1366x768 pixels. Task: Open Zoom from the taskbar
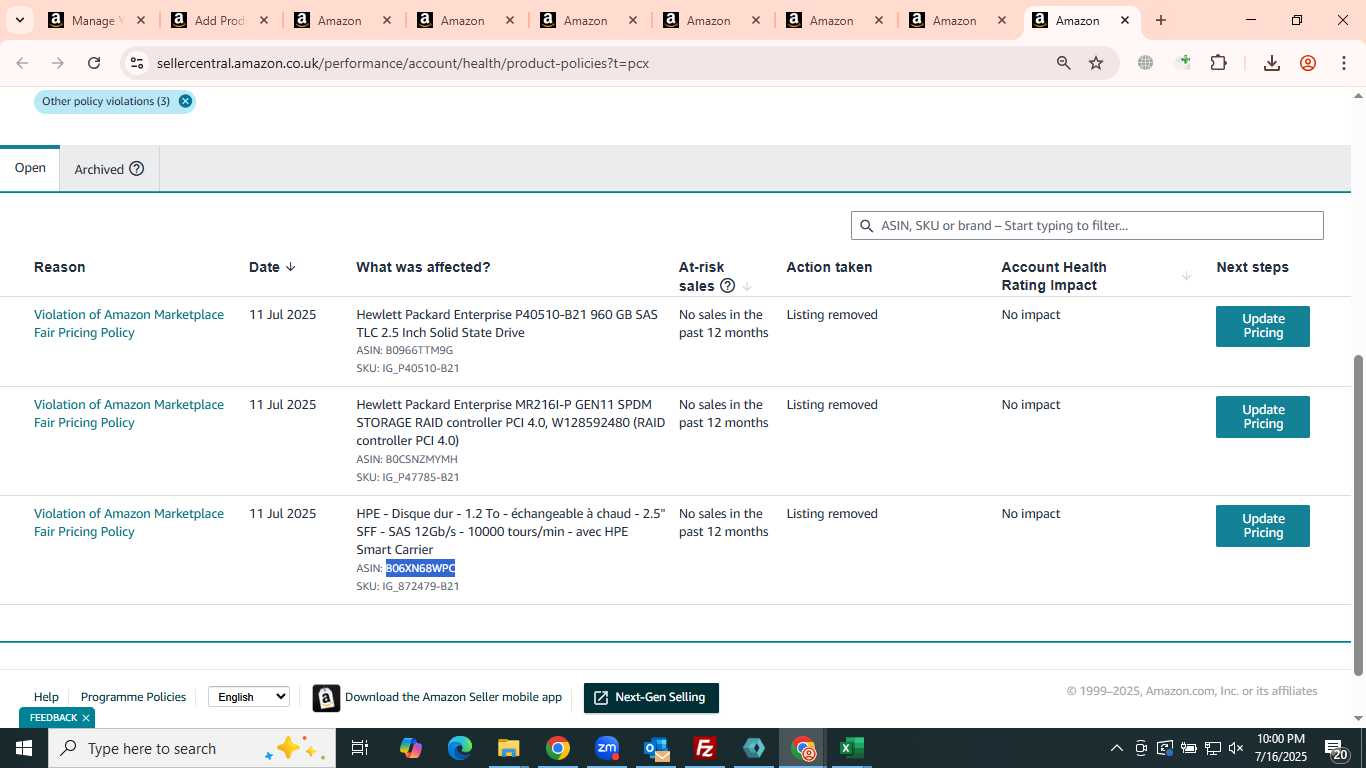[x=607, y=748]
